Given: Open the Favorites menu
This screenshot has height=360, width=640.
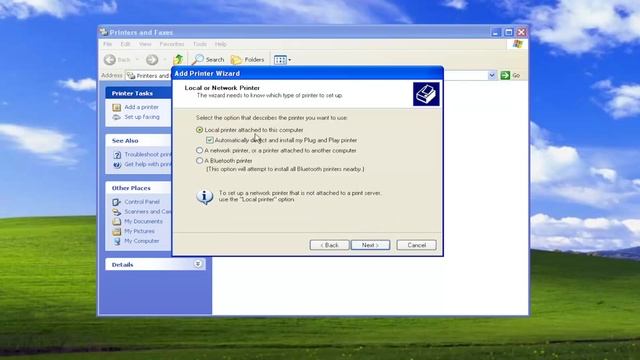Looking at the screenshot, I should [172, 44].
